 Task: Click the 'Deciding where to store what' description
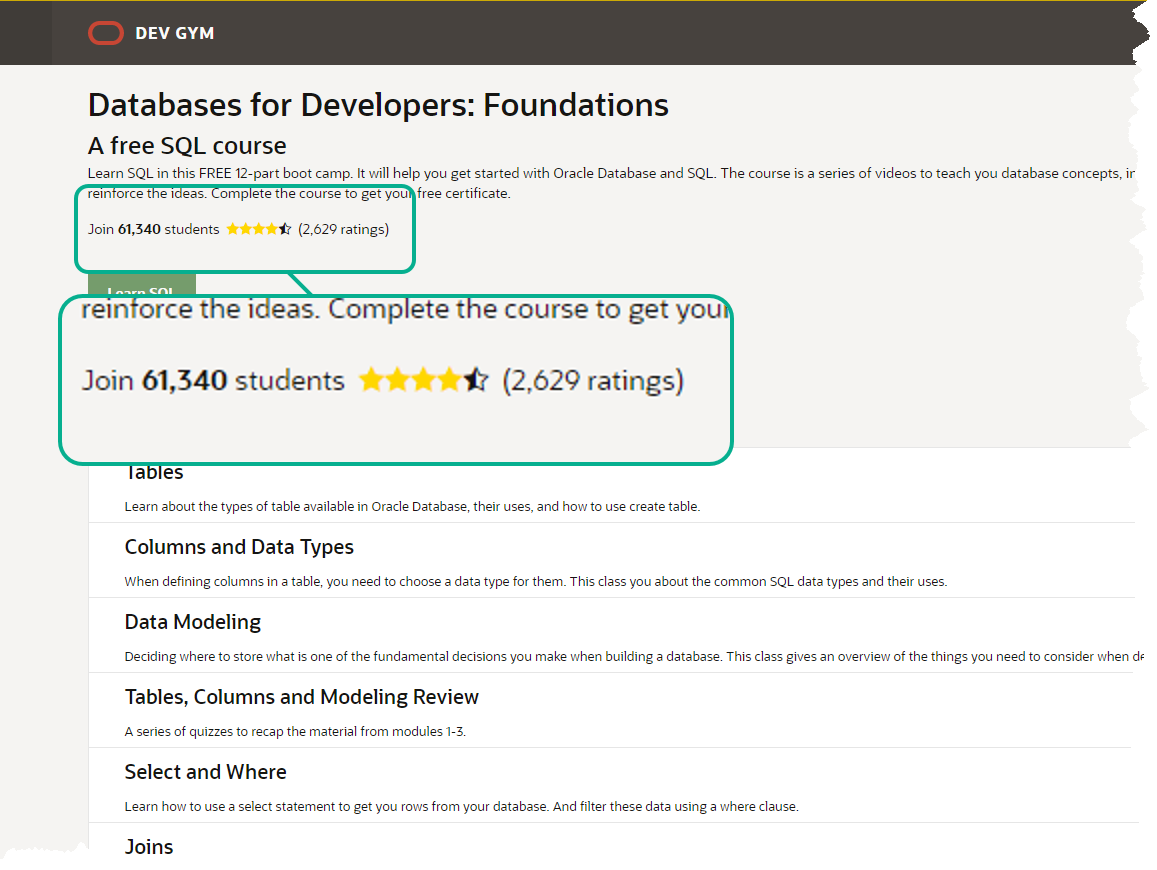tap(634, 657)
